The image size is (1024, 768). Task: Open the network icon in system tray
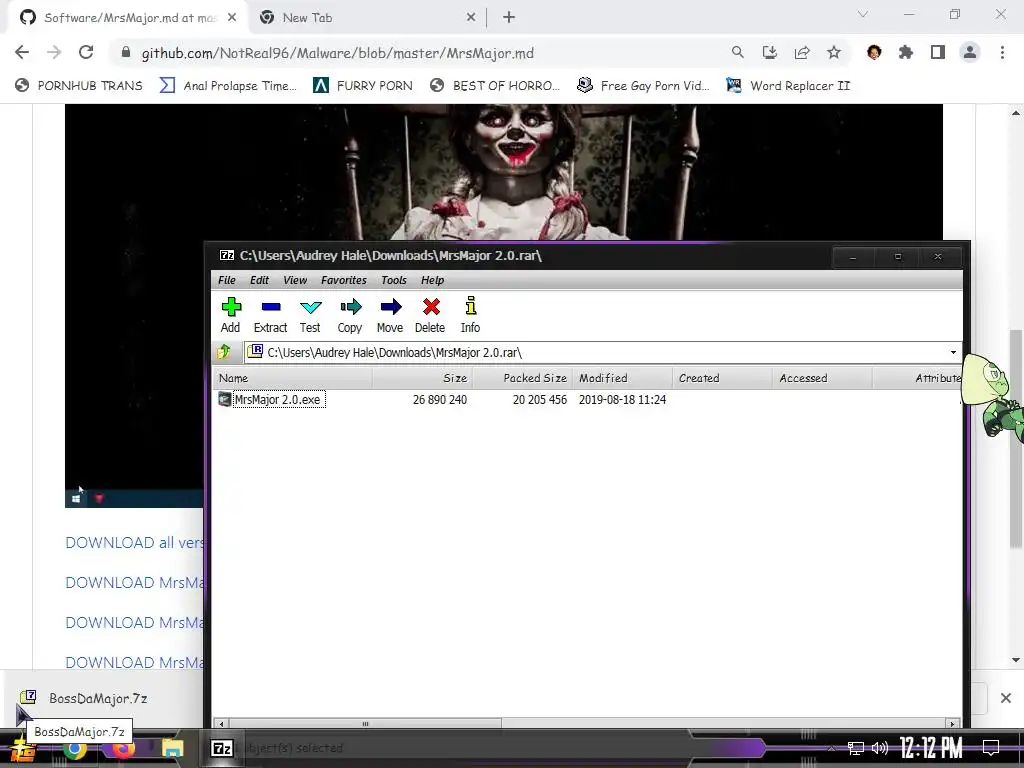coord(856,748)
